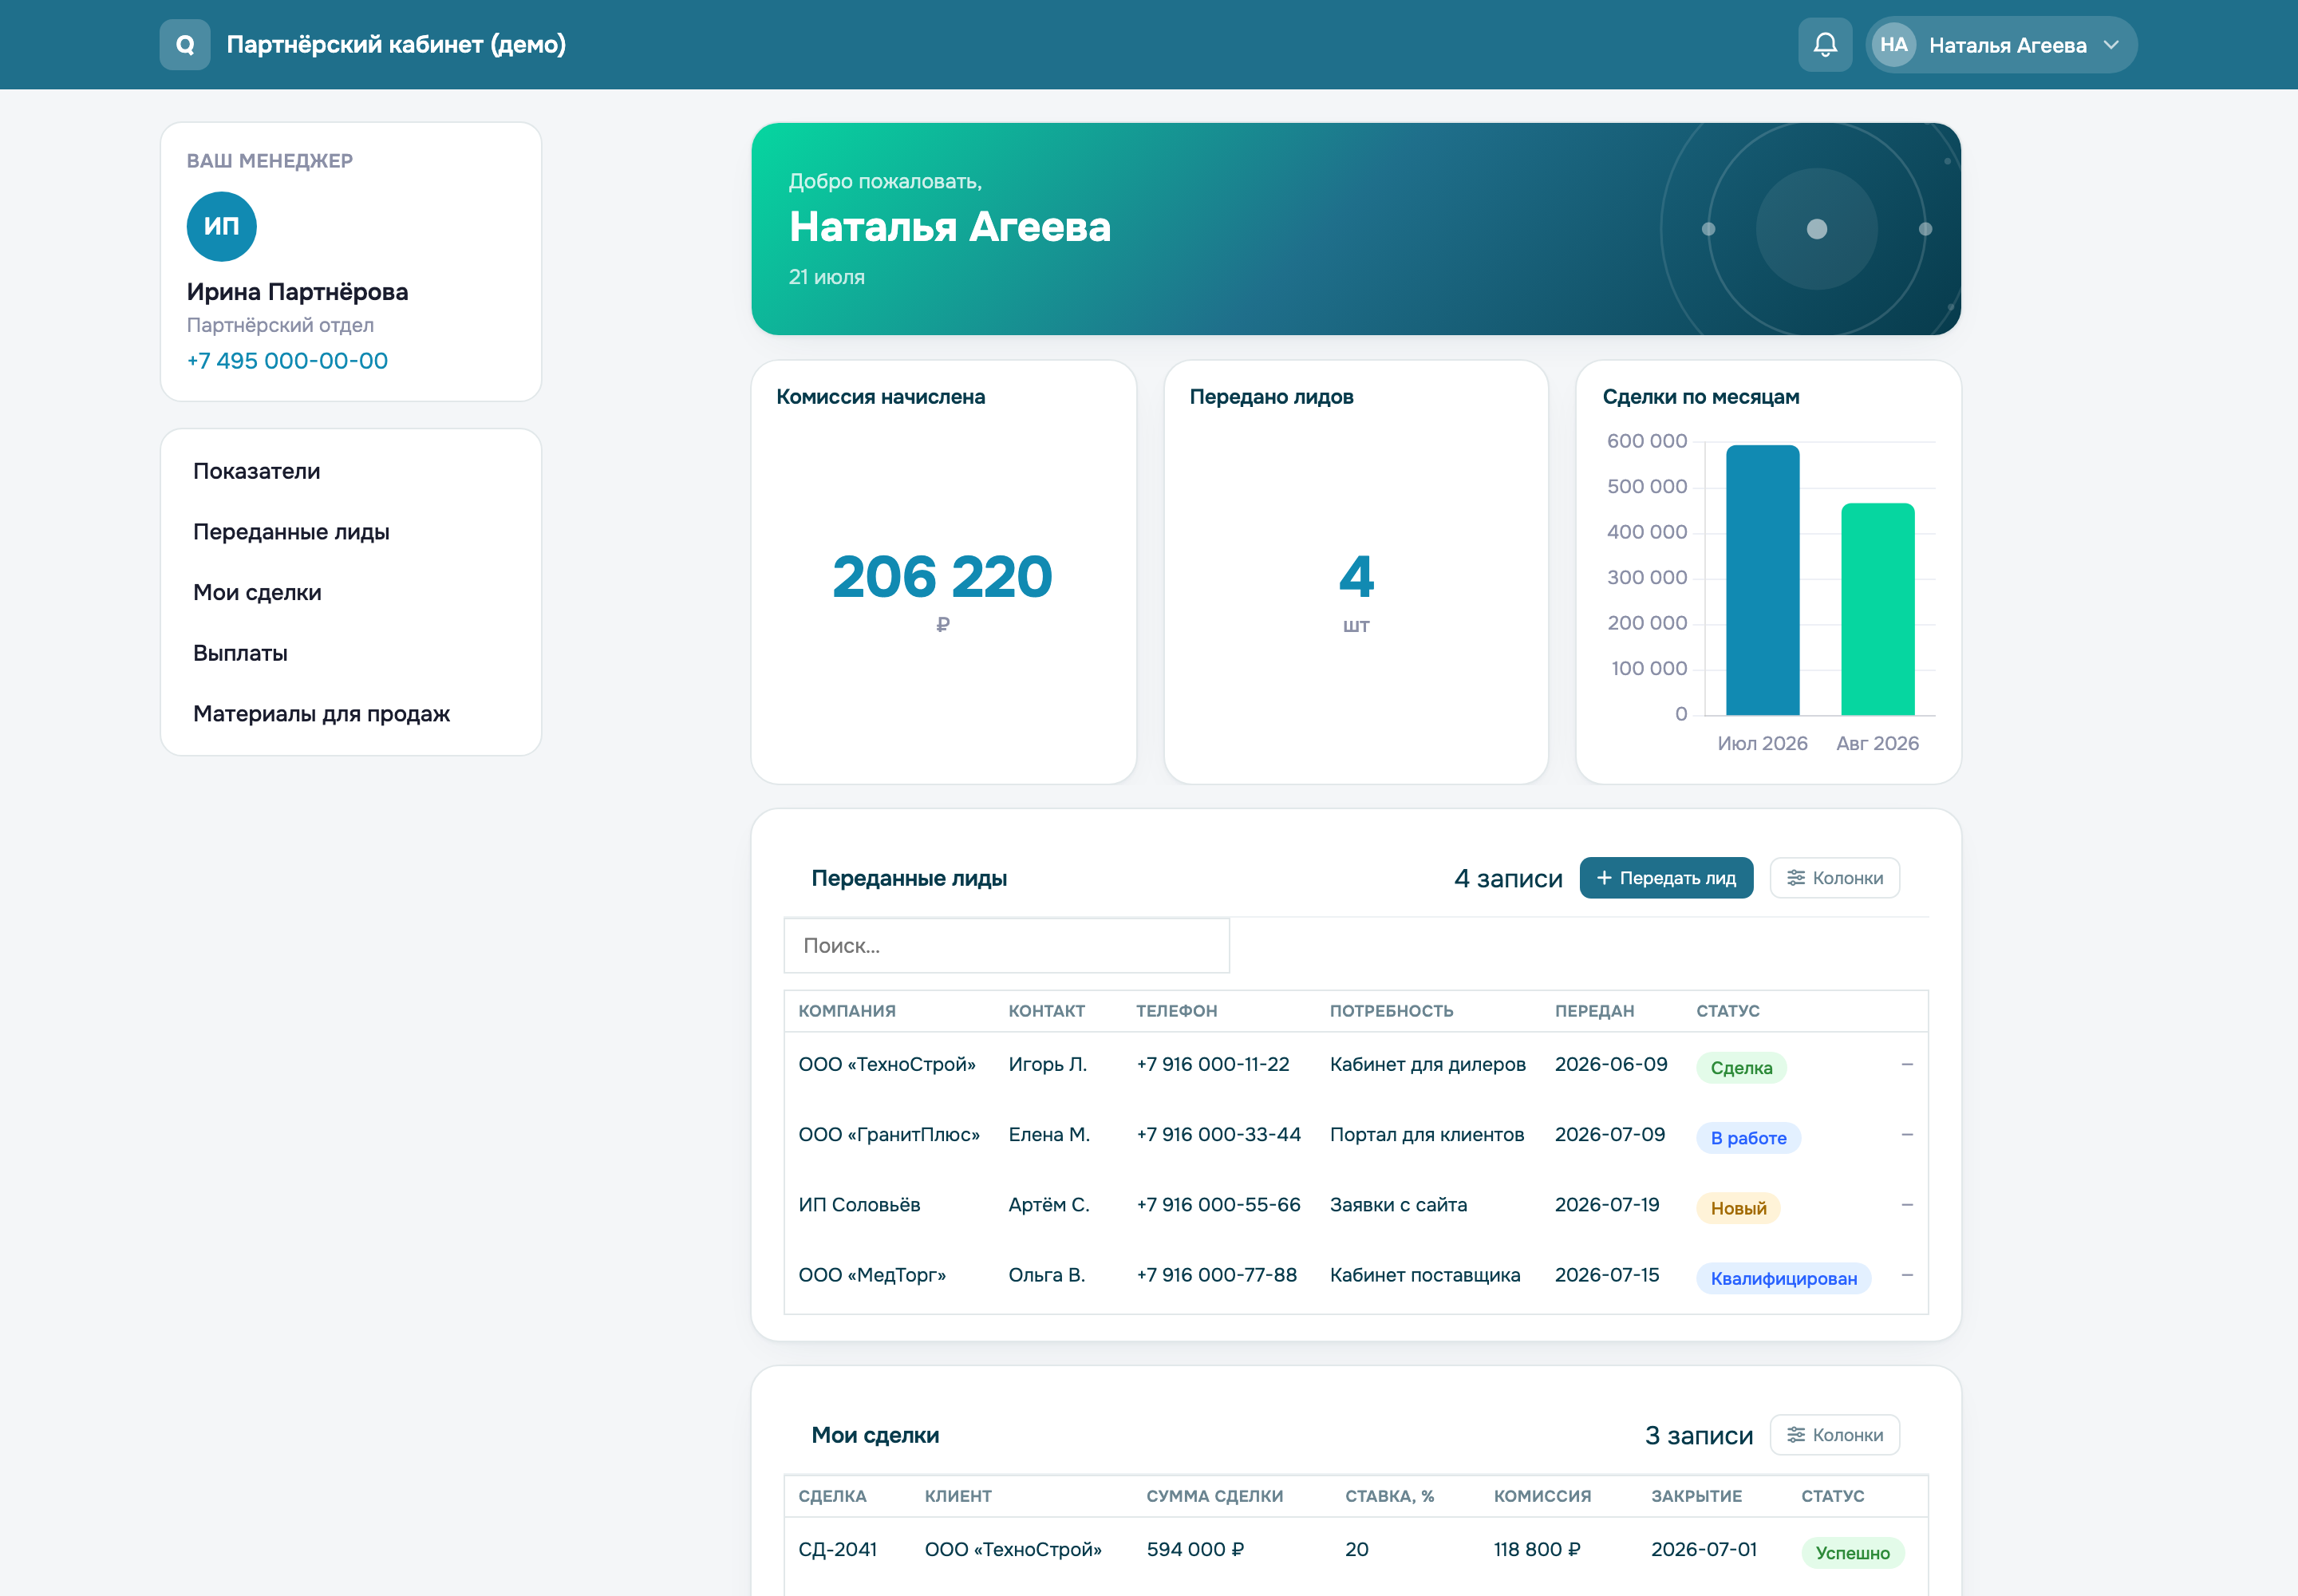Click phone +7 916 000-55-66
The width and height of the screenshot is (2298, 1596).
click(x=1218, y=1205)
